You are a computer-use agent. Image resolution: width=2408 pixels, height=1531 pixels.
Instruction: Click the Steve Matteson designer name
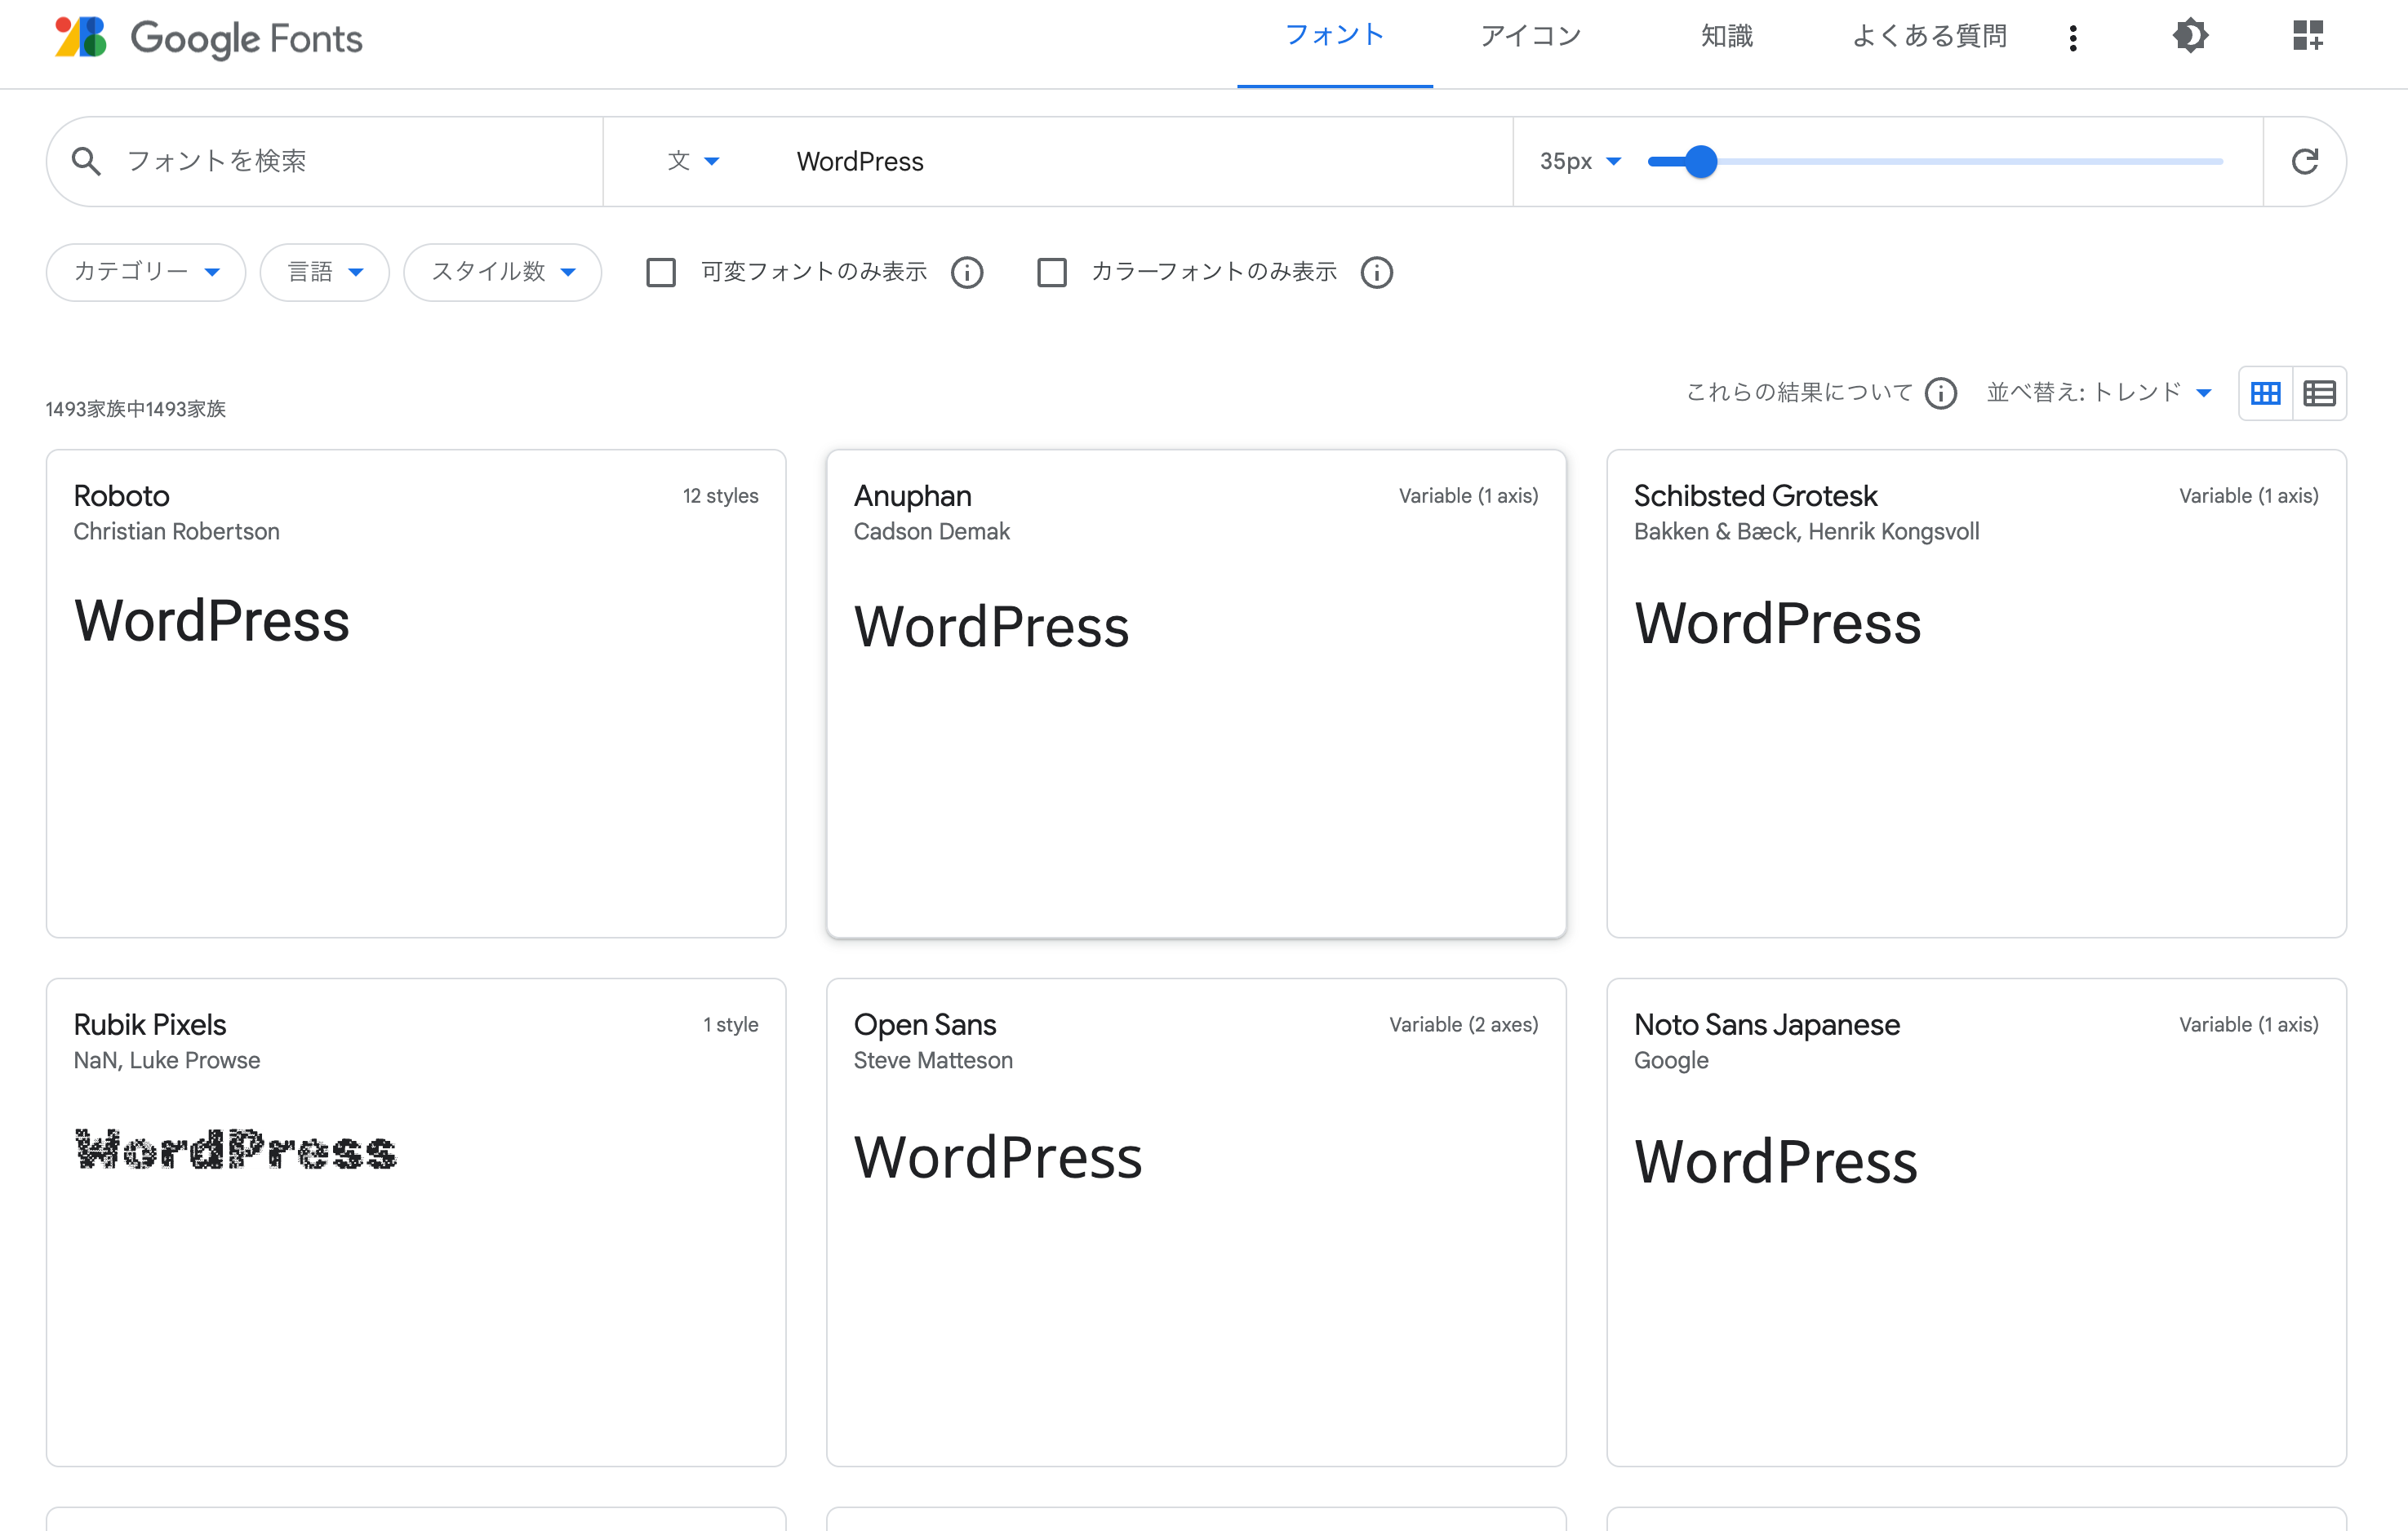click(x=933, y=1060)
